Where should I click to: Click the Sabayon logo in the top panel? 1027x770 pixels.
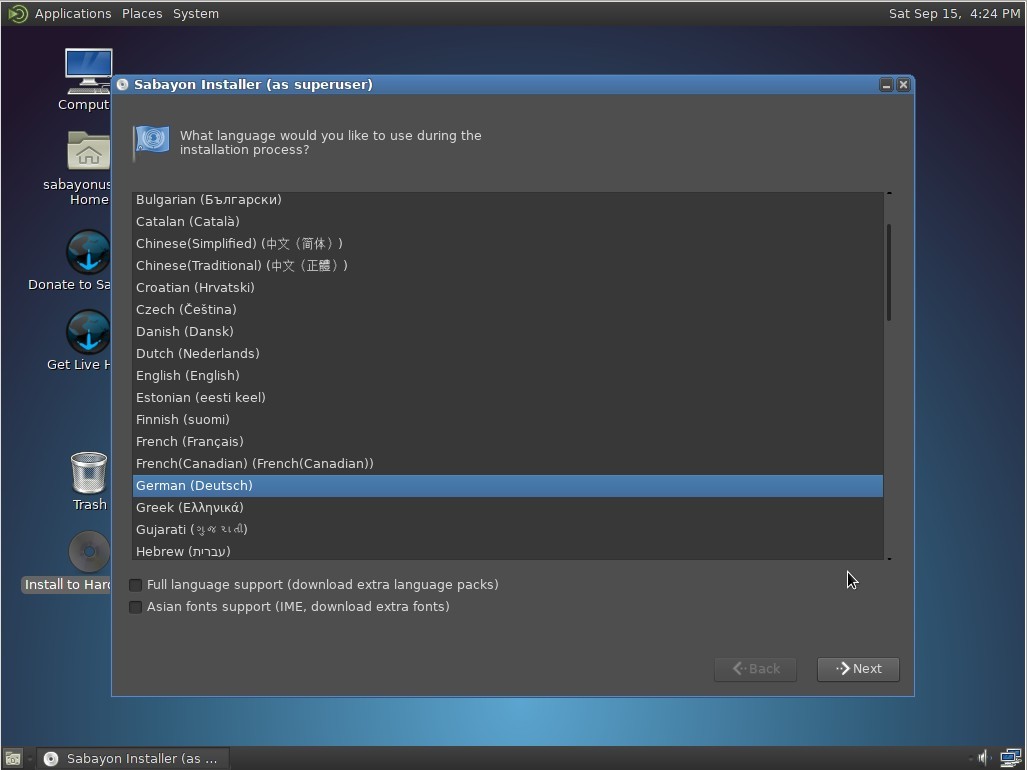[18, 14]
